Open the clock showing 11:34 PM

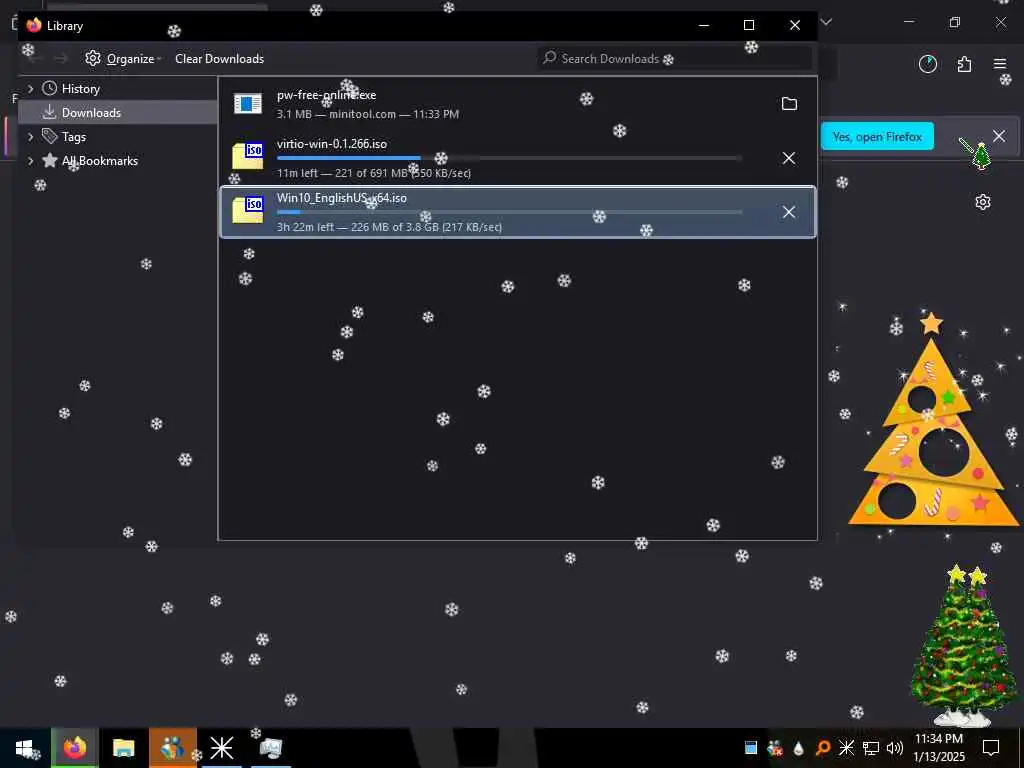pos(939,748)
